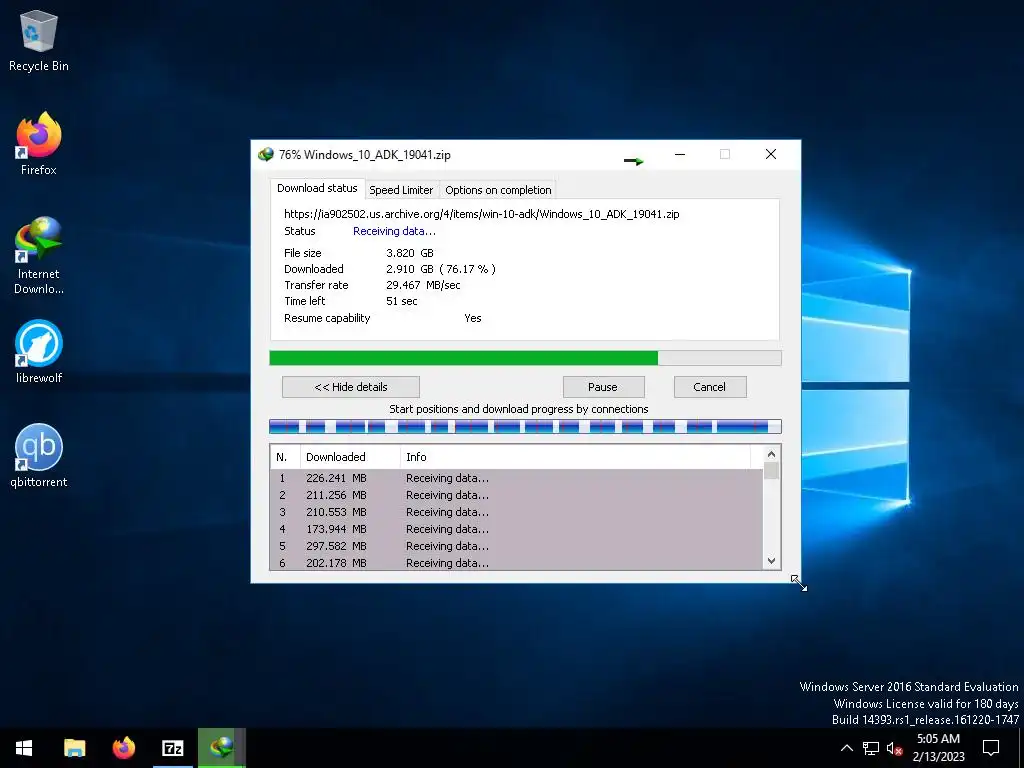Click the 'Receiving data...' status text
This screenshot has width=1024, height=768.
pyautogui.click(x=394, y=231)
